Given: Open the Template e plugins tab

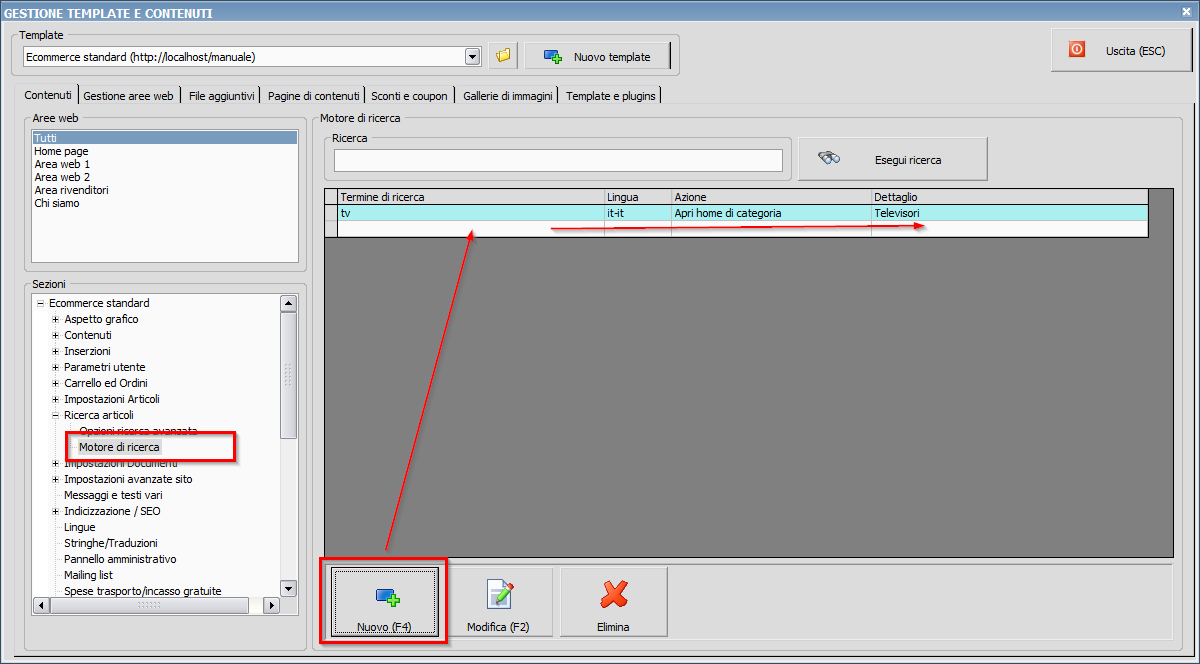Looking at the screenshot, I should coord(612,96).
